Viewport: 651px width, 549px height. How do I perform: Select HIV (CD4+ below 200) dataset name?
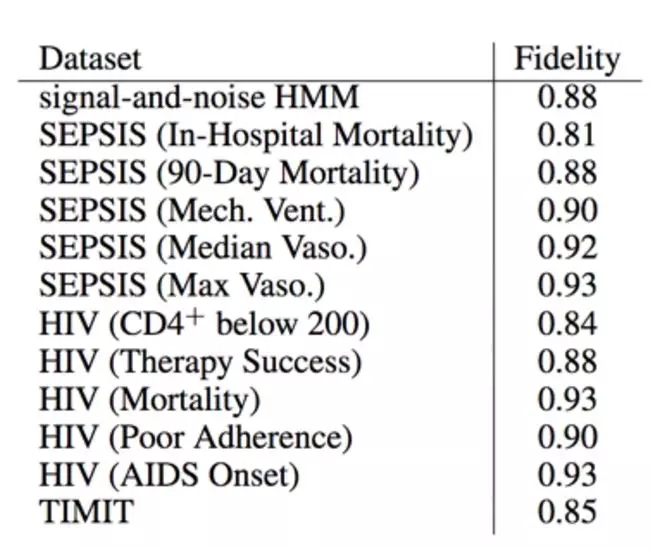click(x=205, y=323)
